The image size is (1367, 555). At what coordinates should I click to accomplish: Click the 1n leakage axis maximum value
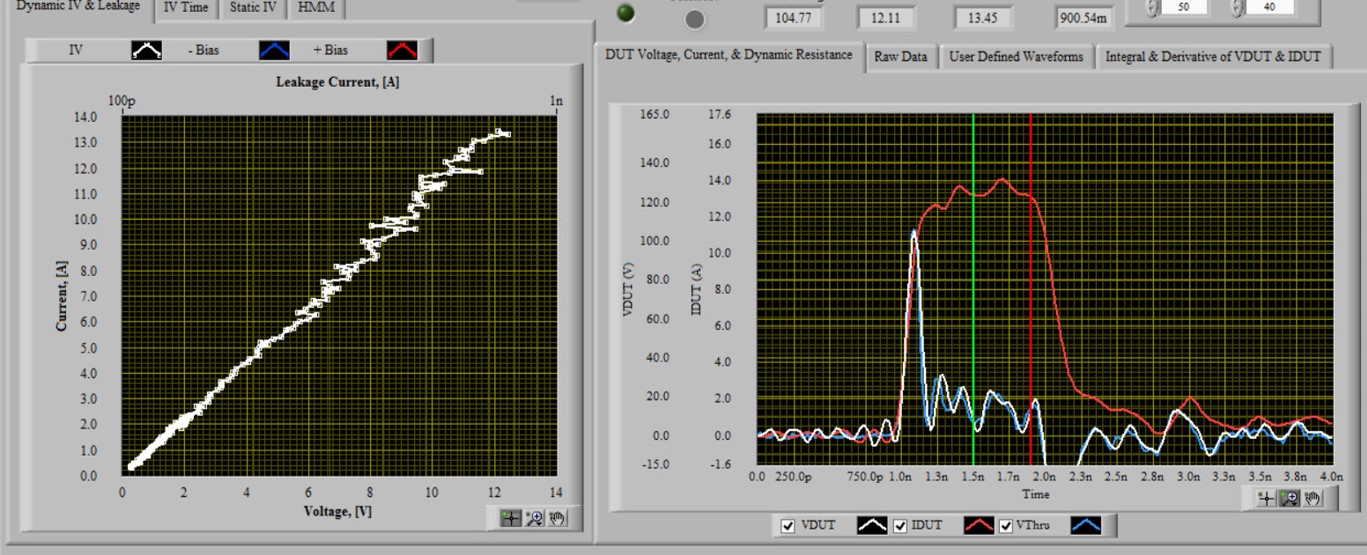556,101
